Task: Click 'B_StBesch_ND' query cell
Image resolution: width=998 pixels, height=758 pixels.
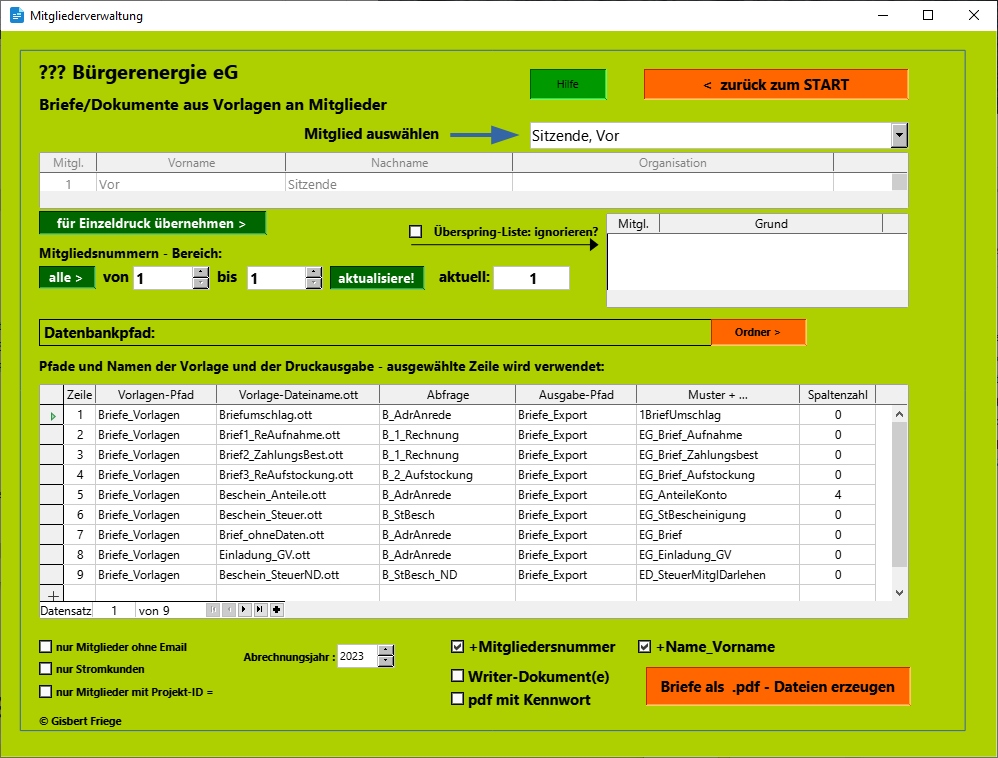Action: (x=447, y=575)
